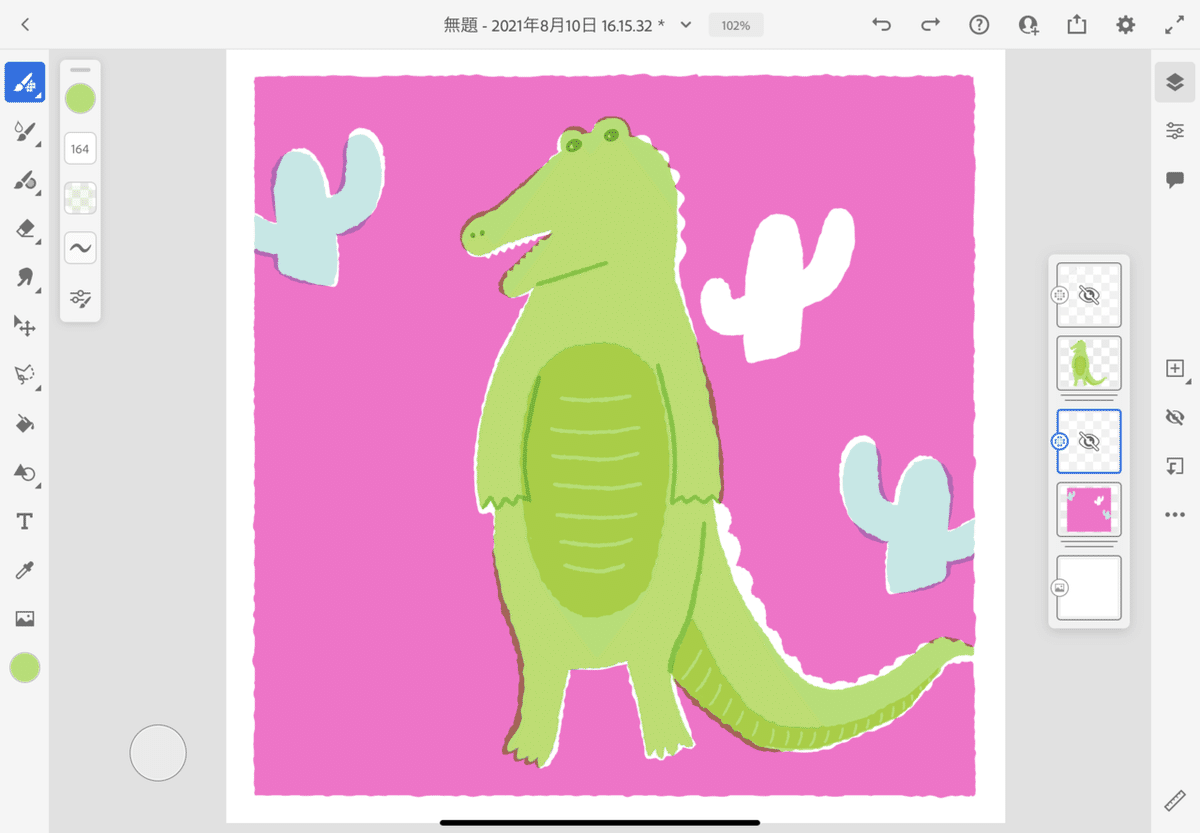Screen dimensions: 1200x833
Task: Click the image badge on the bottom layer
Action: coord(1060,588)
